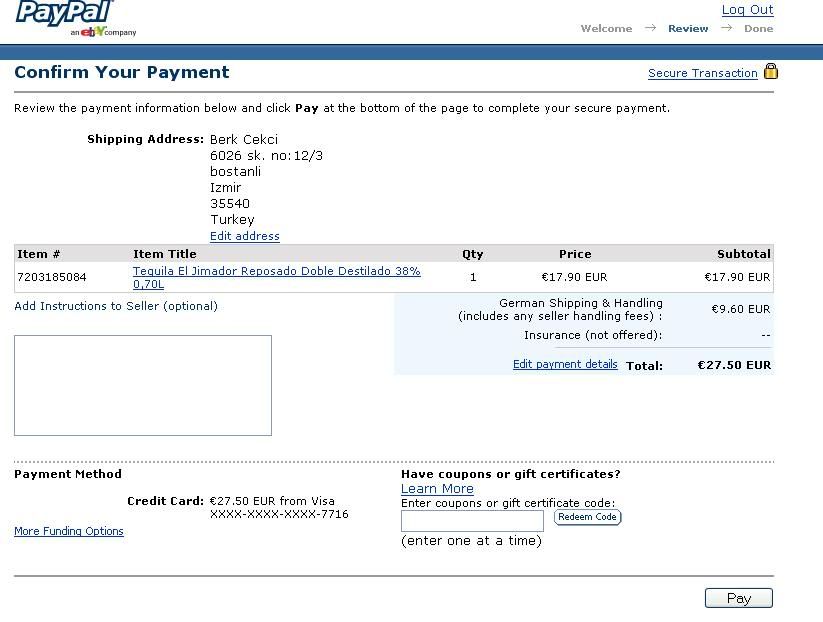Select the Done step in progress bar
Viewport: 823px width, 622px height.
(x=758, y=28)
